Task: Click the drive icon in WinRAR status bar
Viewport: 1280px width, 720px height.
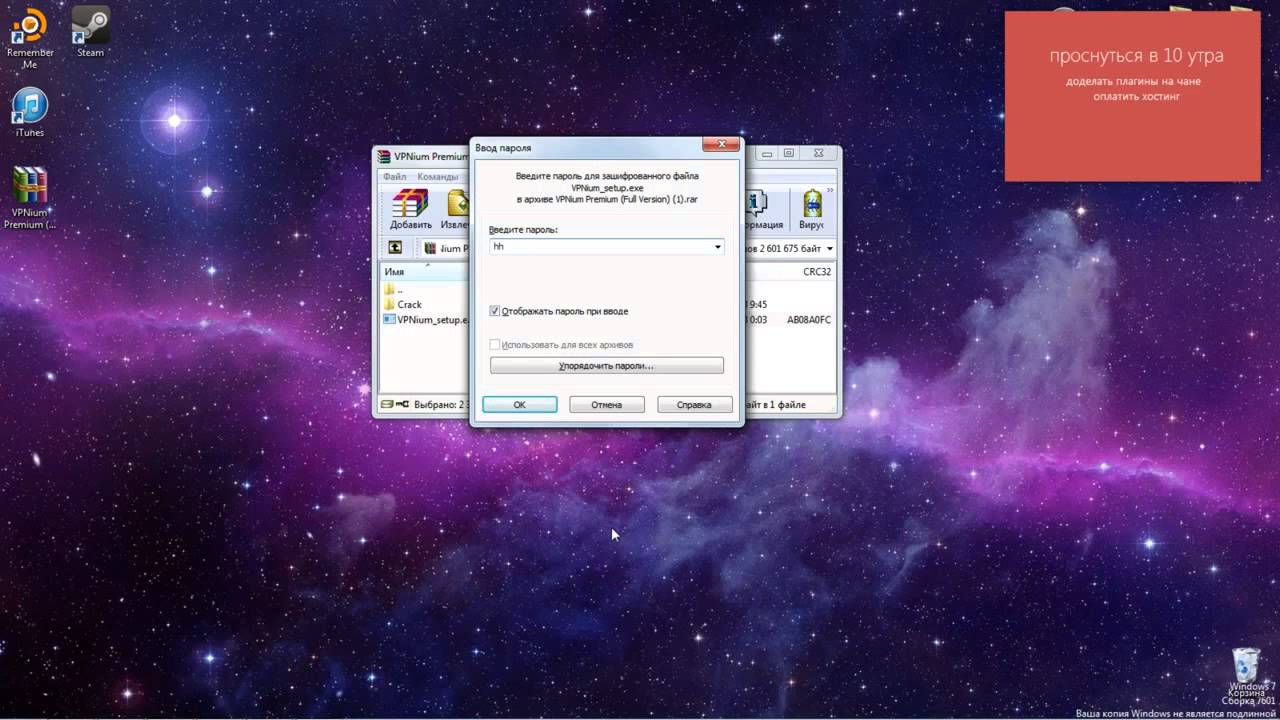Action: [x=387, y=405]
